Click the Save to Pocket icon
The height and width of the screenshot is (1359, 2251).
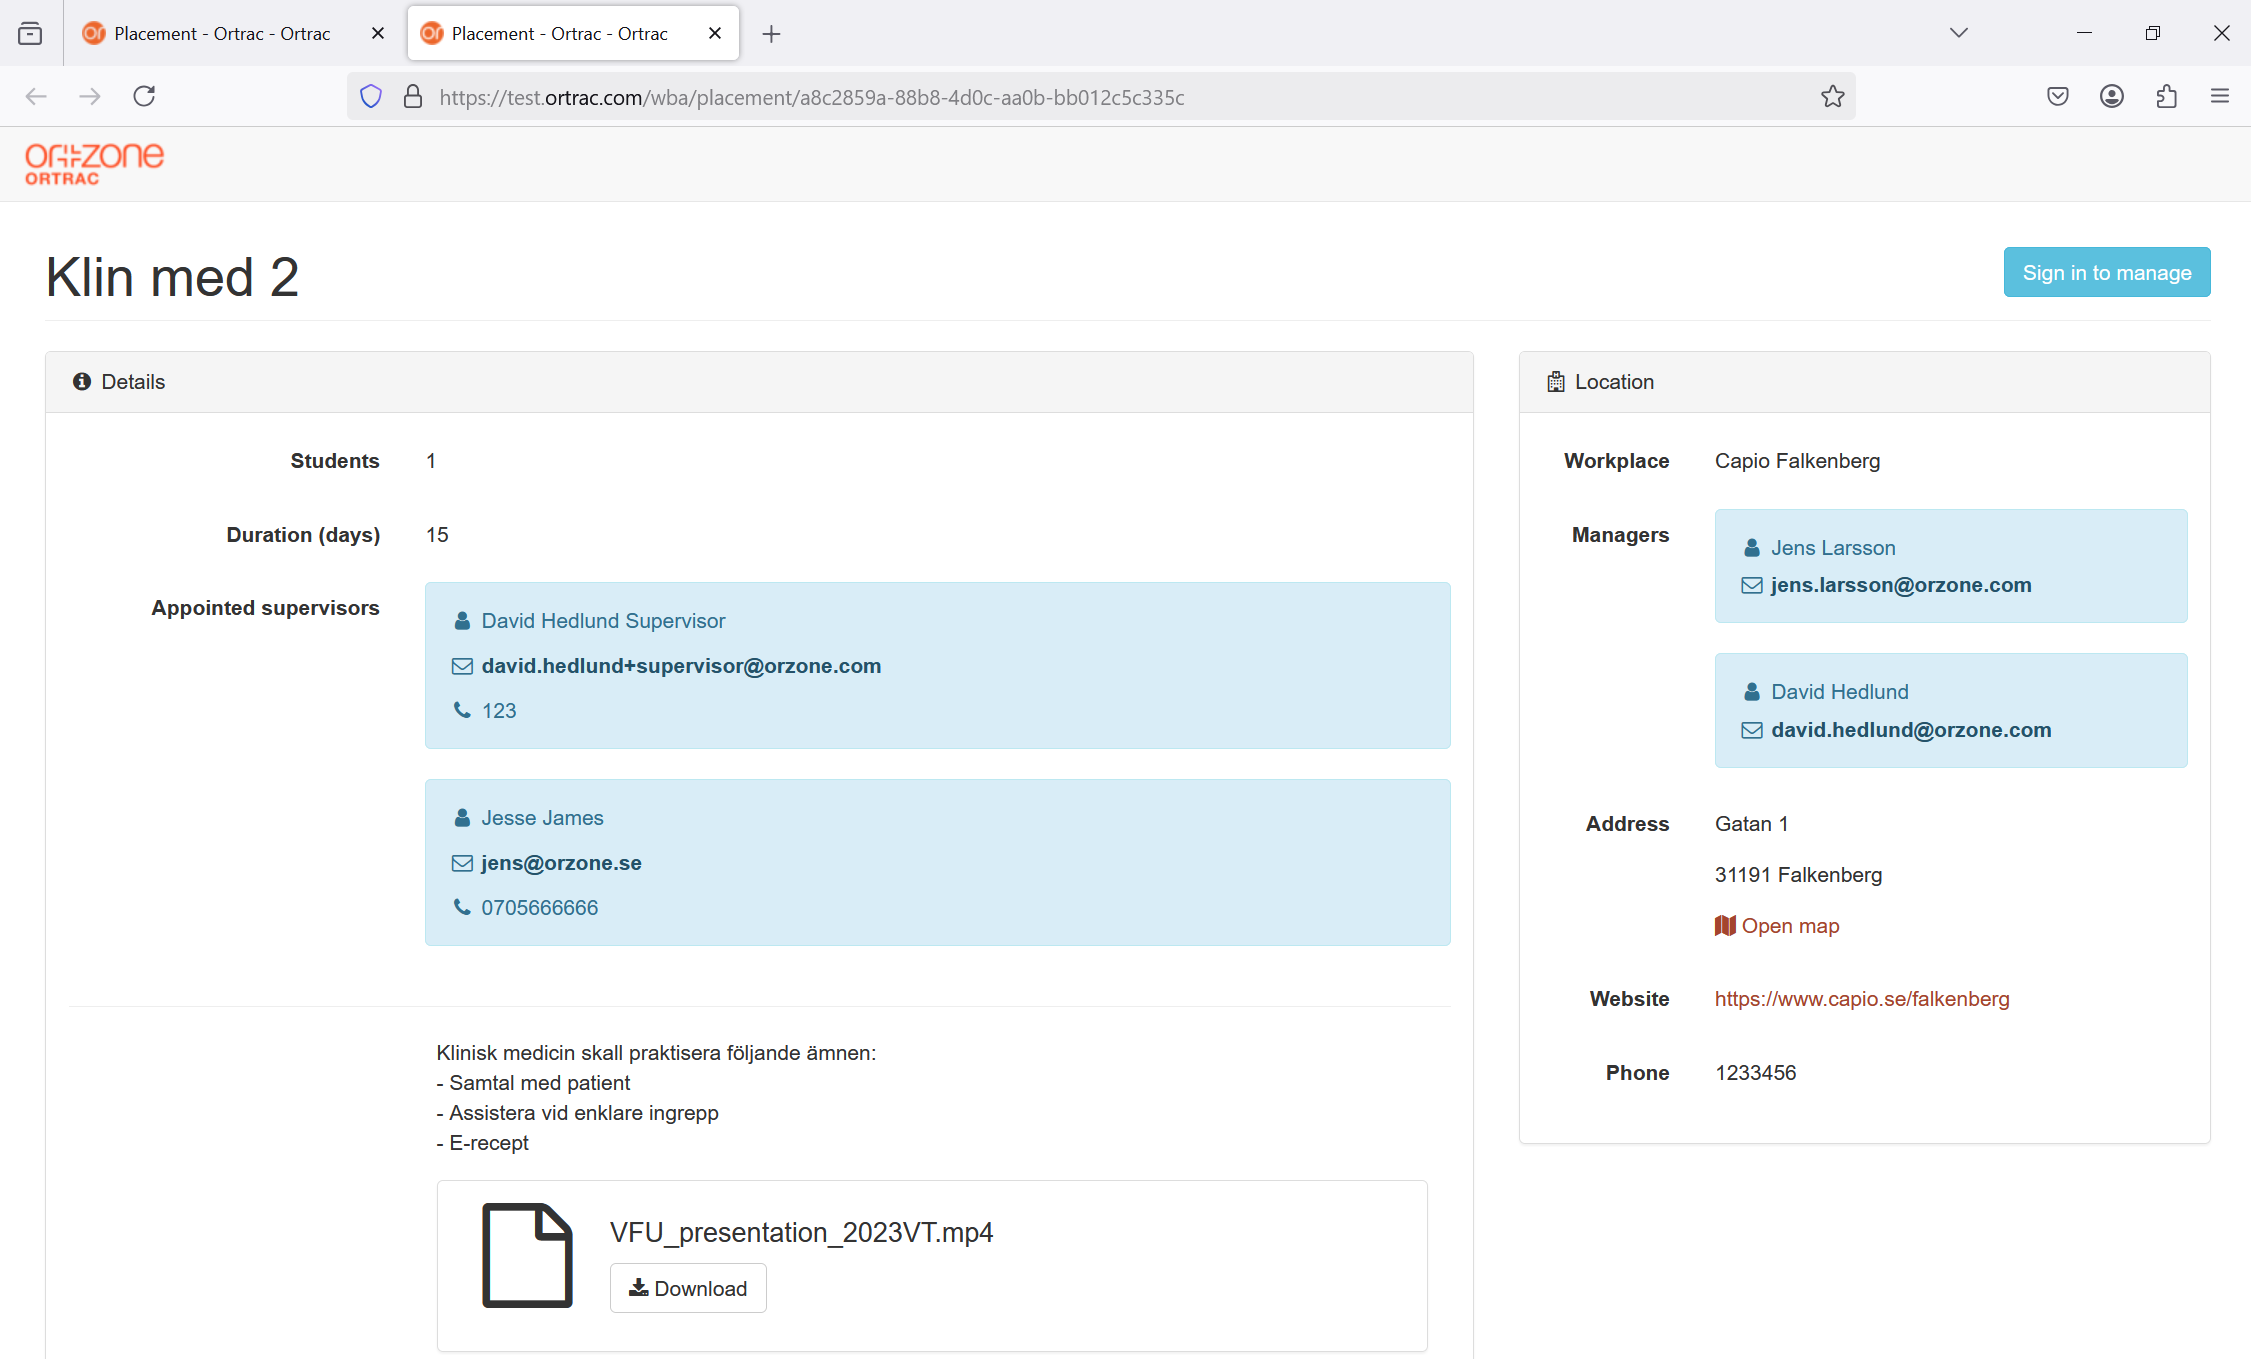[x=2057, y=97]
